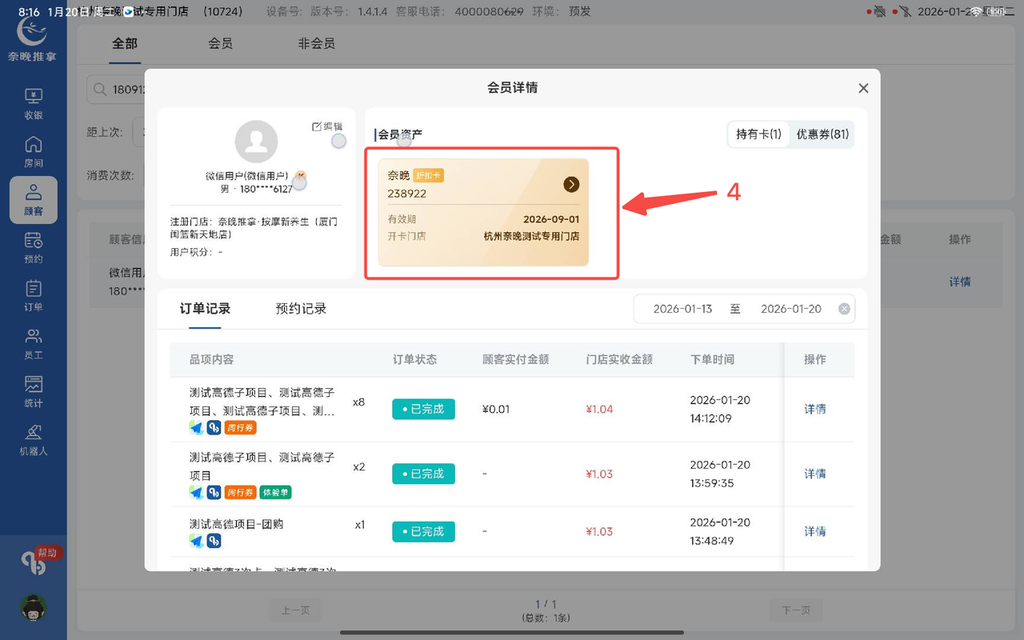The image size is (1024, 640).
Task: Select the 顾客 customers section
Action: point(33,200)
